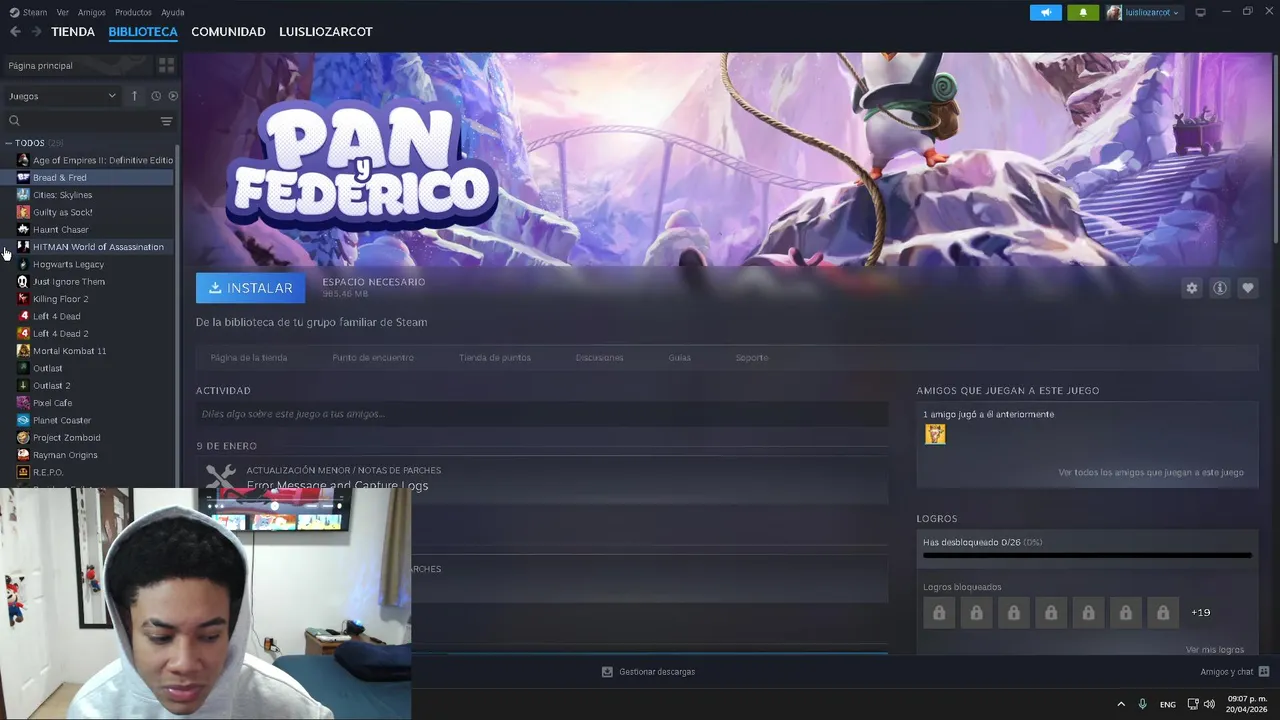Open the game information icon
1280x720 pixels.
click(1219, 288)
